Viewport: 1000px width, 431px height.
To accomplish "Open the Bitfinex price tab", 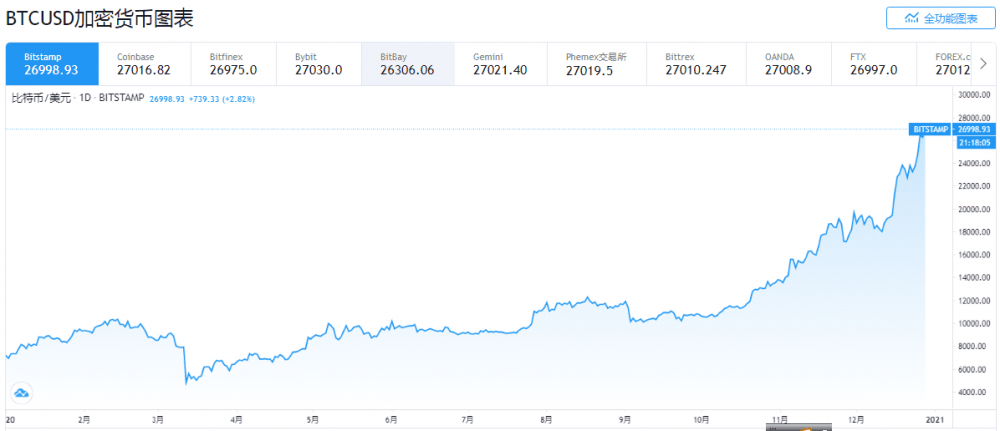I will coord(234,64).
